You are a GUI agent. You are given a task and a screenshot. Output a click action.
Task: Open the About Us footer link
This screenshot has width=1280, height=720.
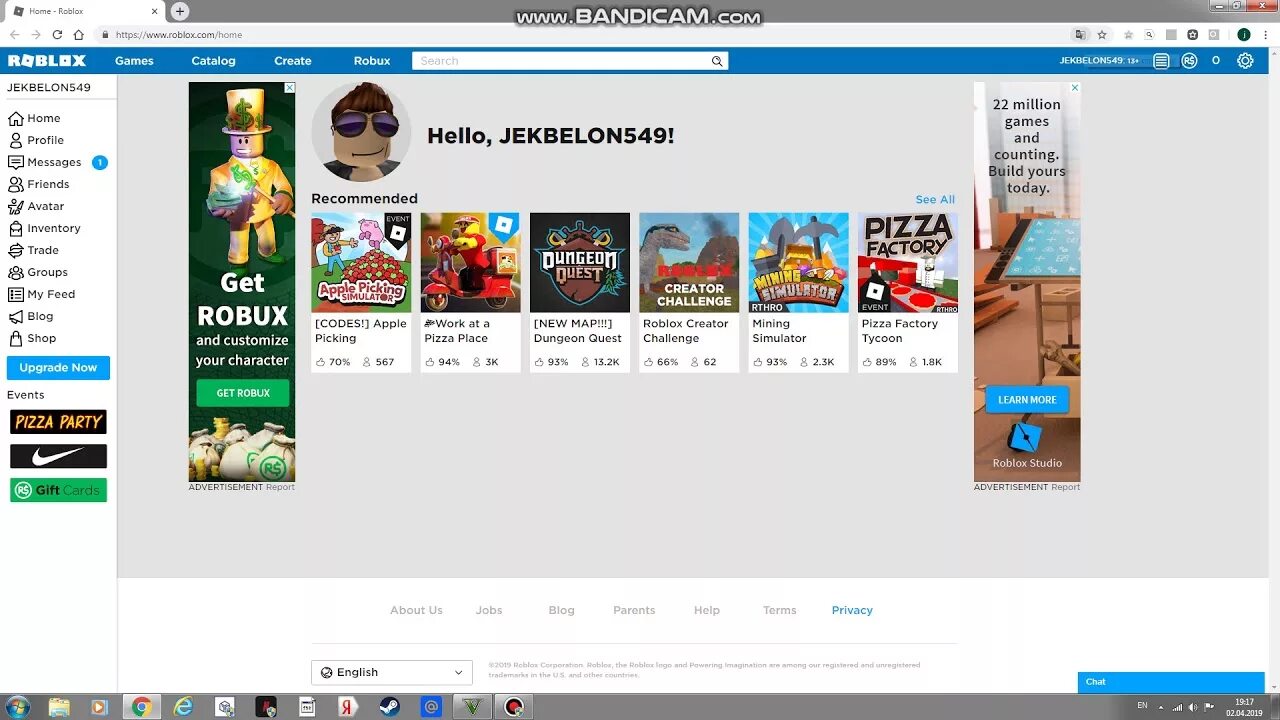(x=416, y=610)
